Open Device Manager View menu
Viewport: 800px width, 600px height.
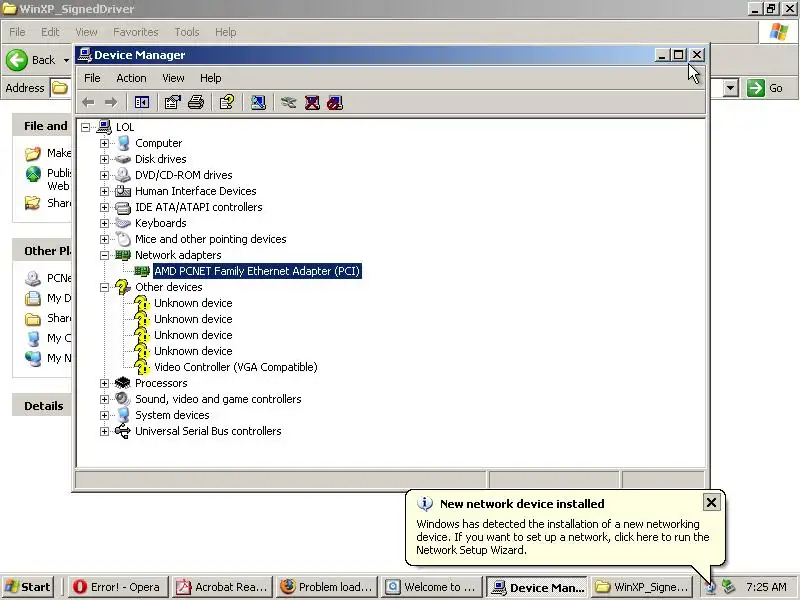173,78
